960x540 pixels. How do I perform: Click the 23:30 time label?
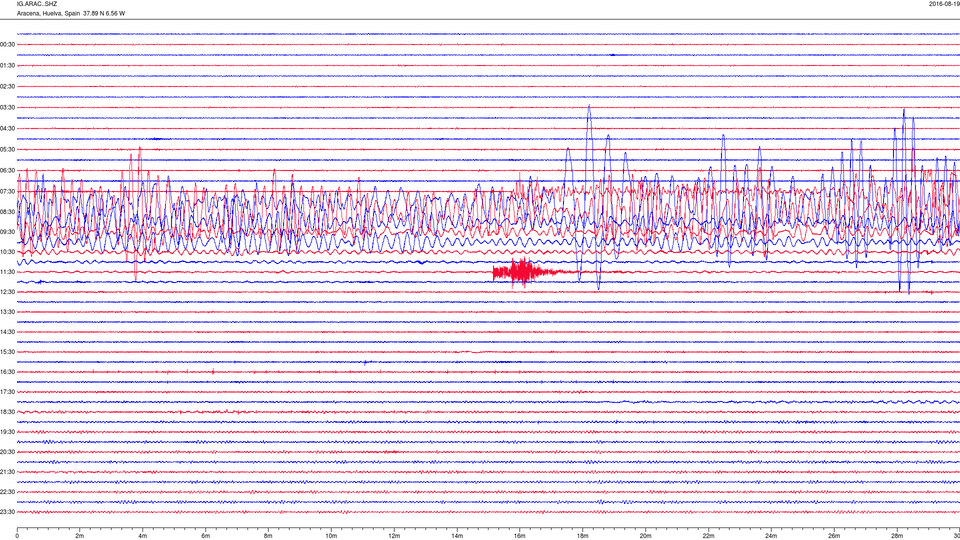tap(7, 512)
